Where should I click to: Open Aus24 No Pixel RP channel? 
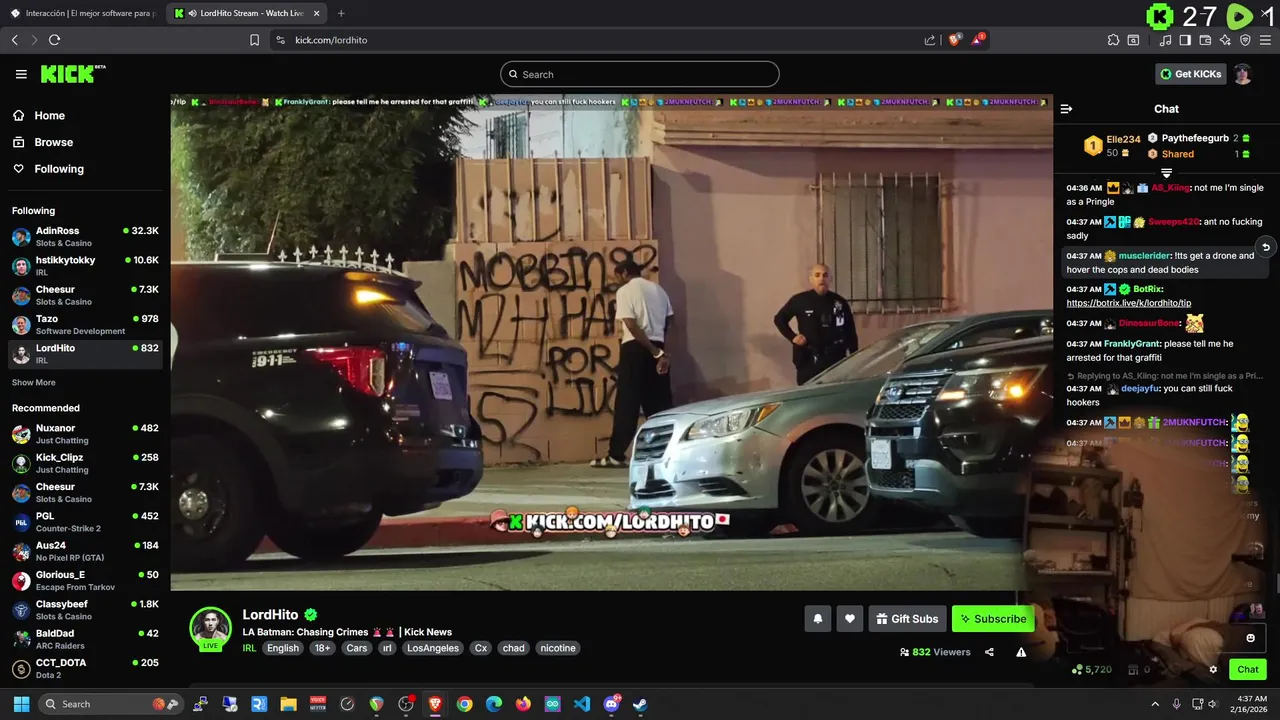click(x=85, y=551)
